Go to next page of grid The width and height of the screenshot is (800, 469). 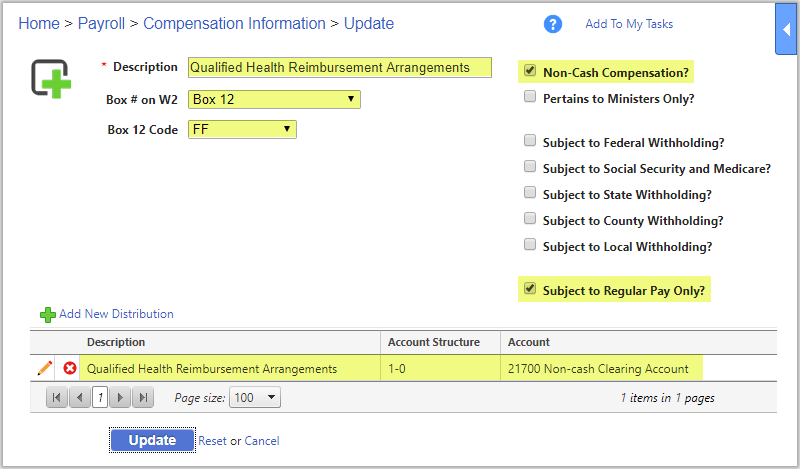pyautogui.click(x=122, y=398)
